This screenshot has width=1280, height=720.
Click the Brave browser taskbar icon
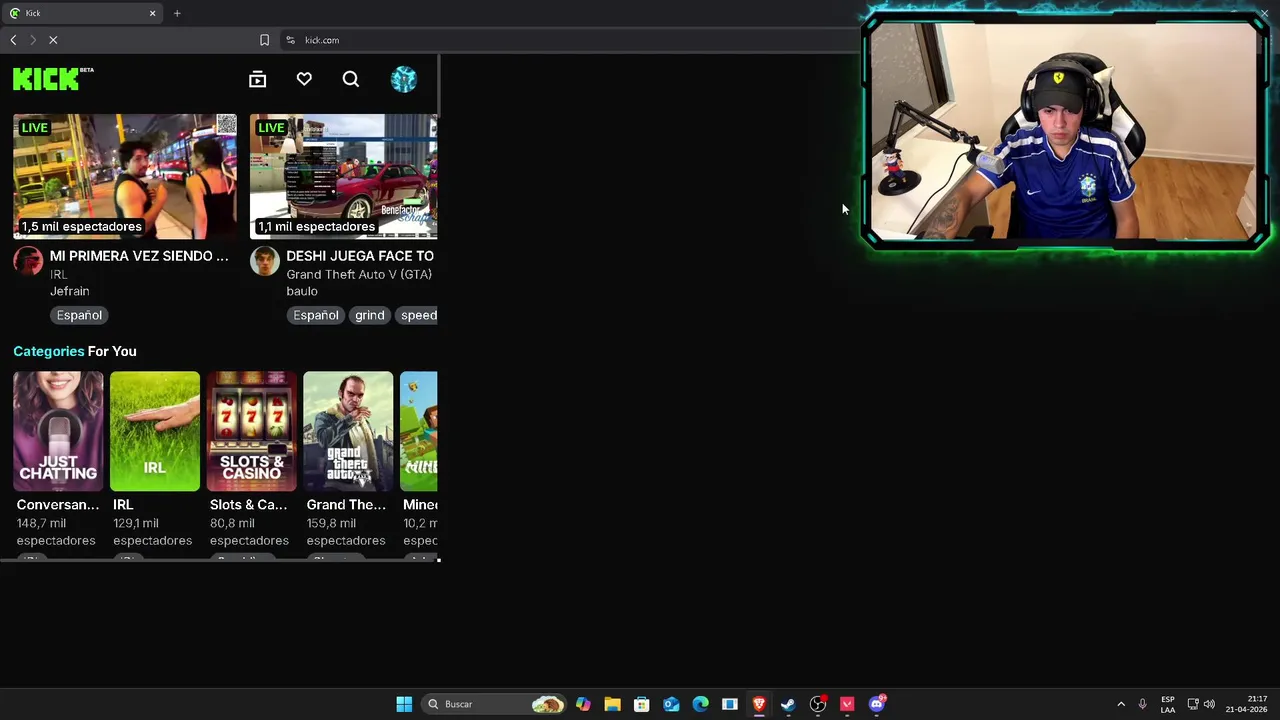[x=759, y=704]
